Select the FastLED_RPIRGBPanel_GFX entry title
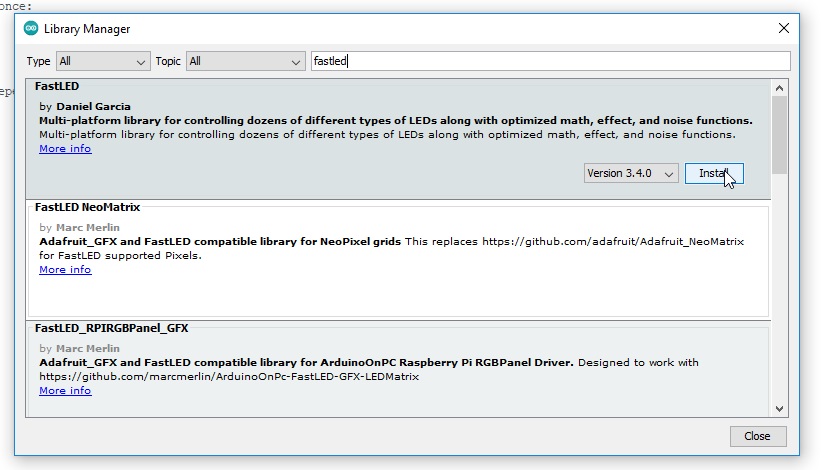The image size is (821, 470). click(111, 328)
